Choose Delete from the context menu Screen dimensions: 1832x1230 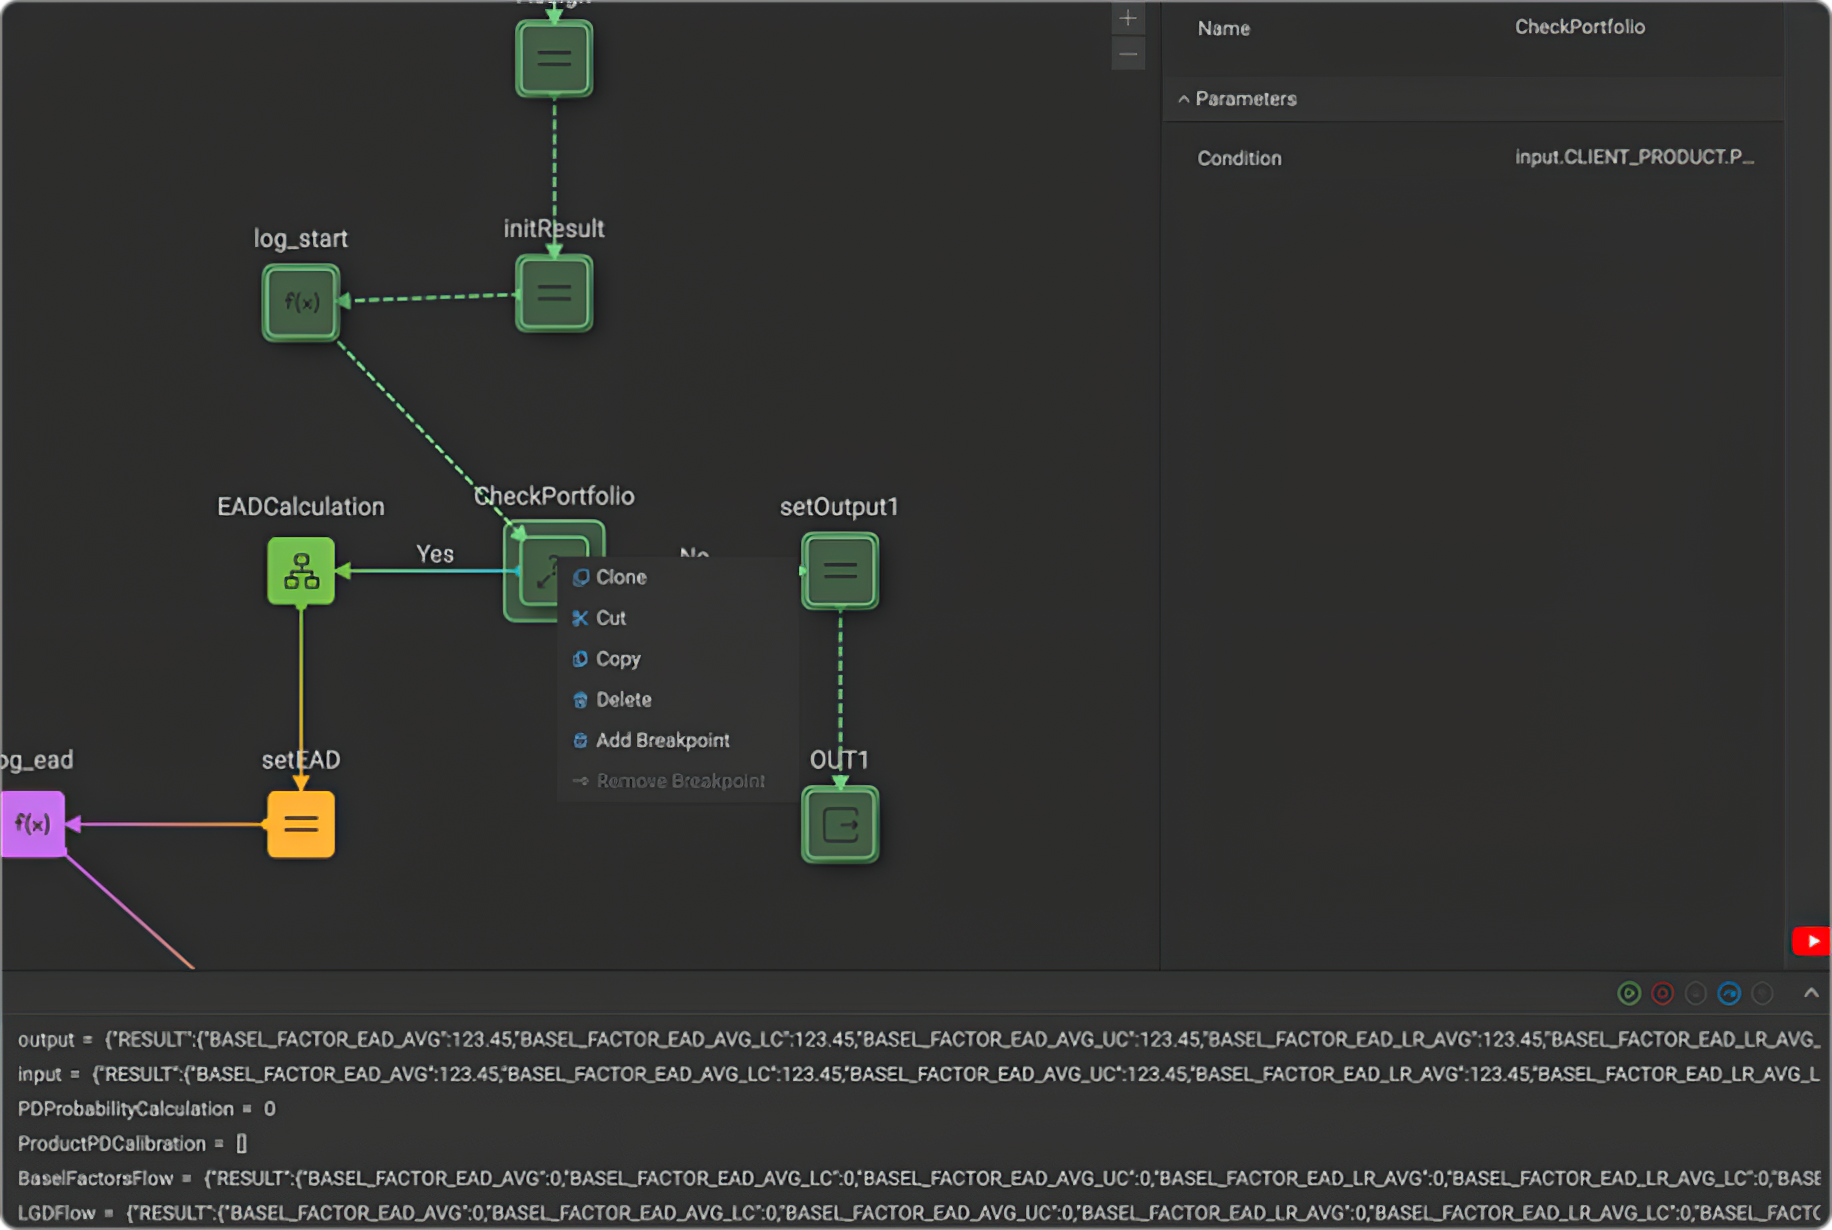pos(678,700)
